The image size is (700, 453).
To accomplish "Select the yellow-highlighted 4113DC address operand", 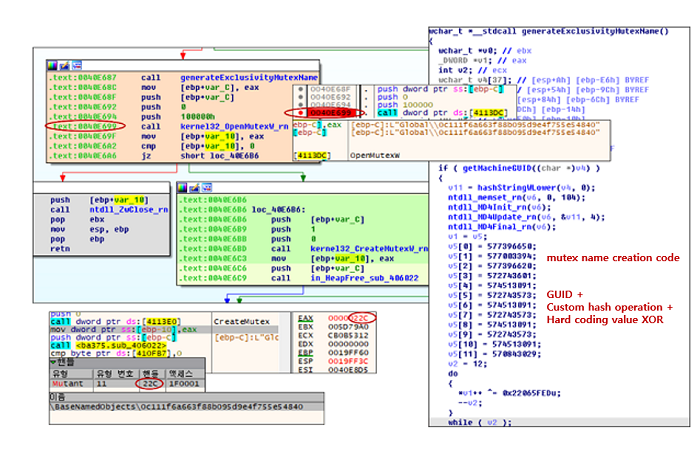I will point(490,113).
